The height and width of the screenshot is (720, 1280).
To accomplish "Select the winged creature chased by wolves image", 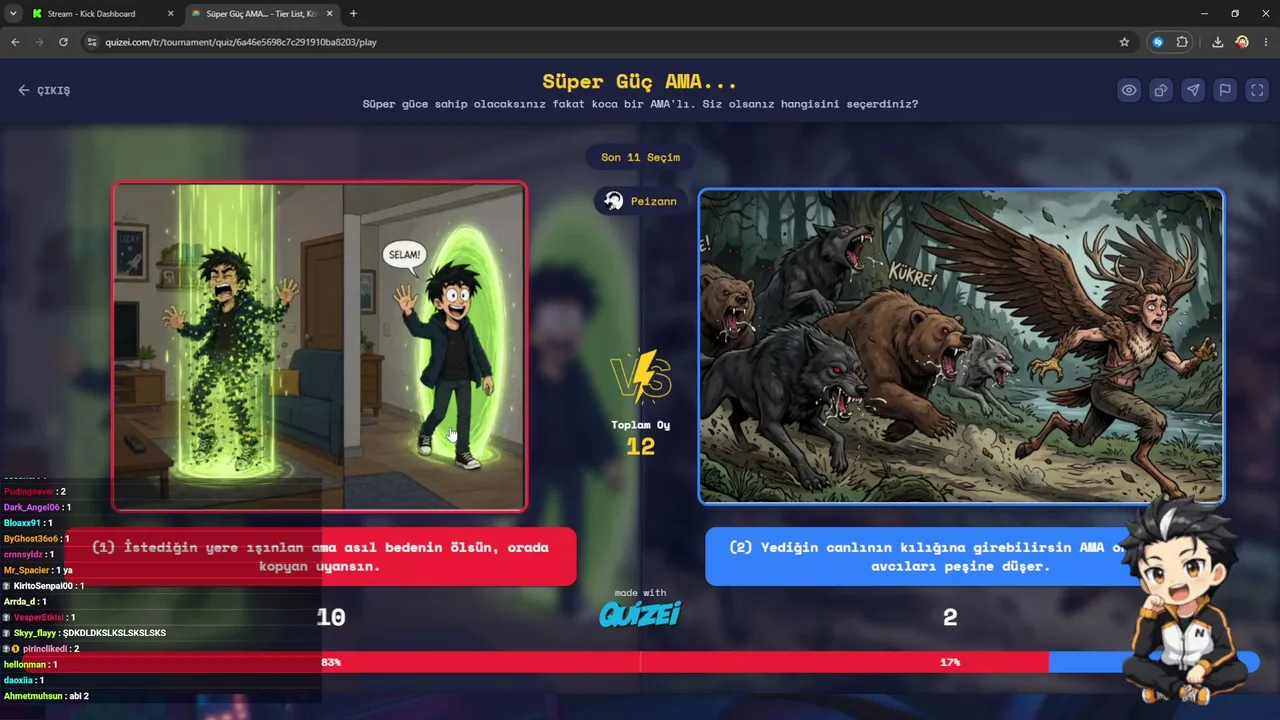I will (961, 346).
